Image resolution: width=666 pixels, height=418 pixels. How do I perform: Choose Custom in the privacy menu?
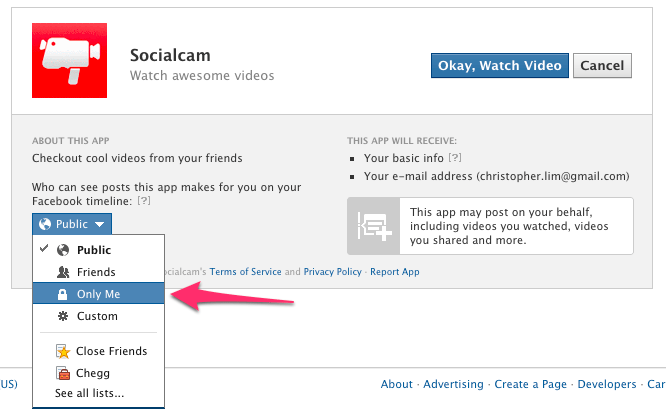point(99,316)
